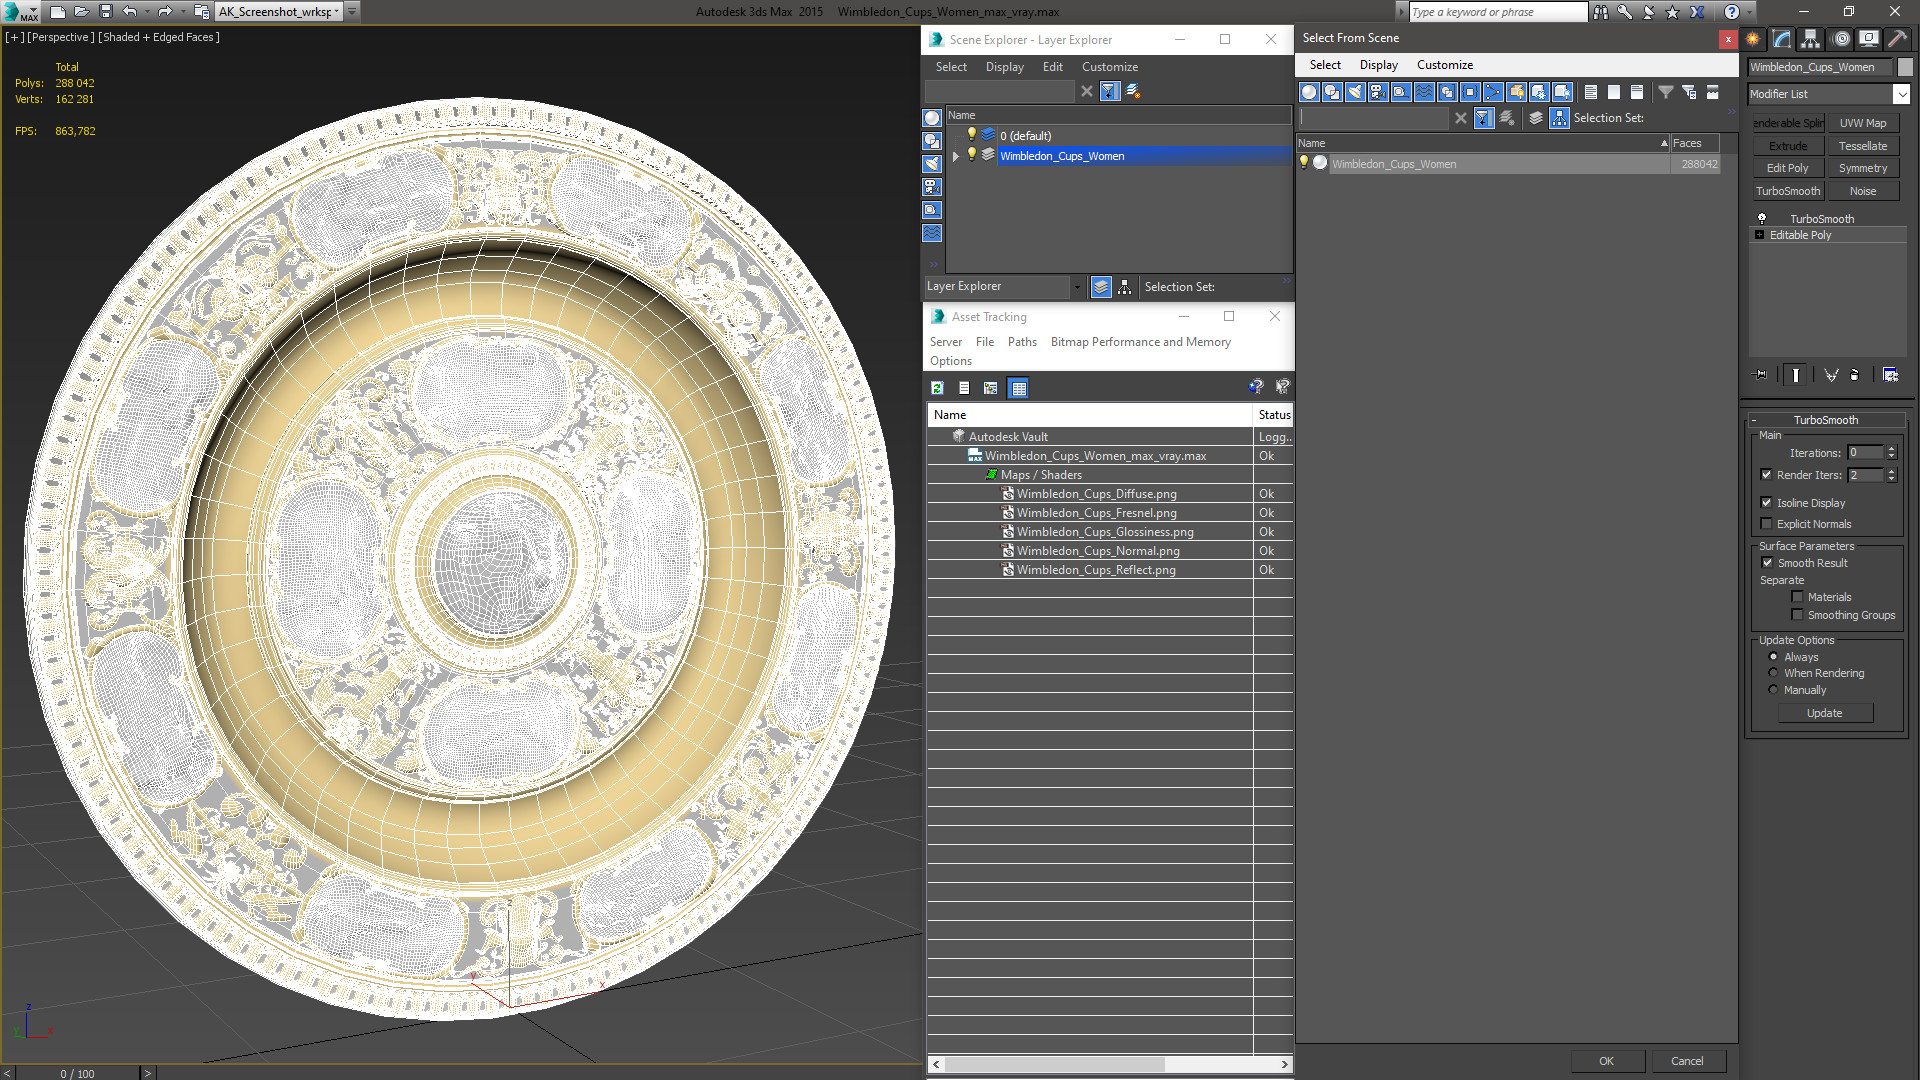The image size is (1920, 1080).
Task: Click Remove Modifier icon under modifier stack
Action: [1855, 375]
